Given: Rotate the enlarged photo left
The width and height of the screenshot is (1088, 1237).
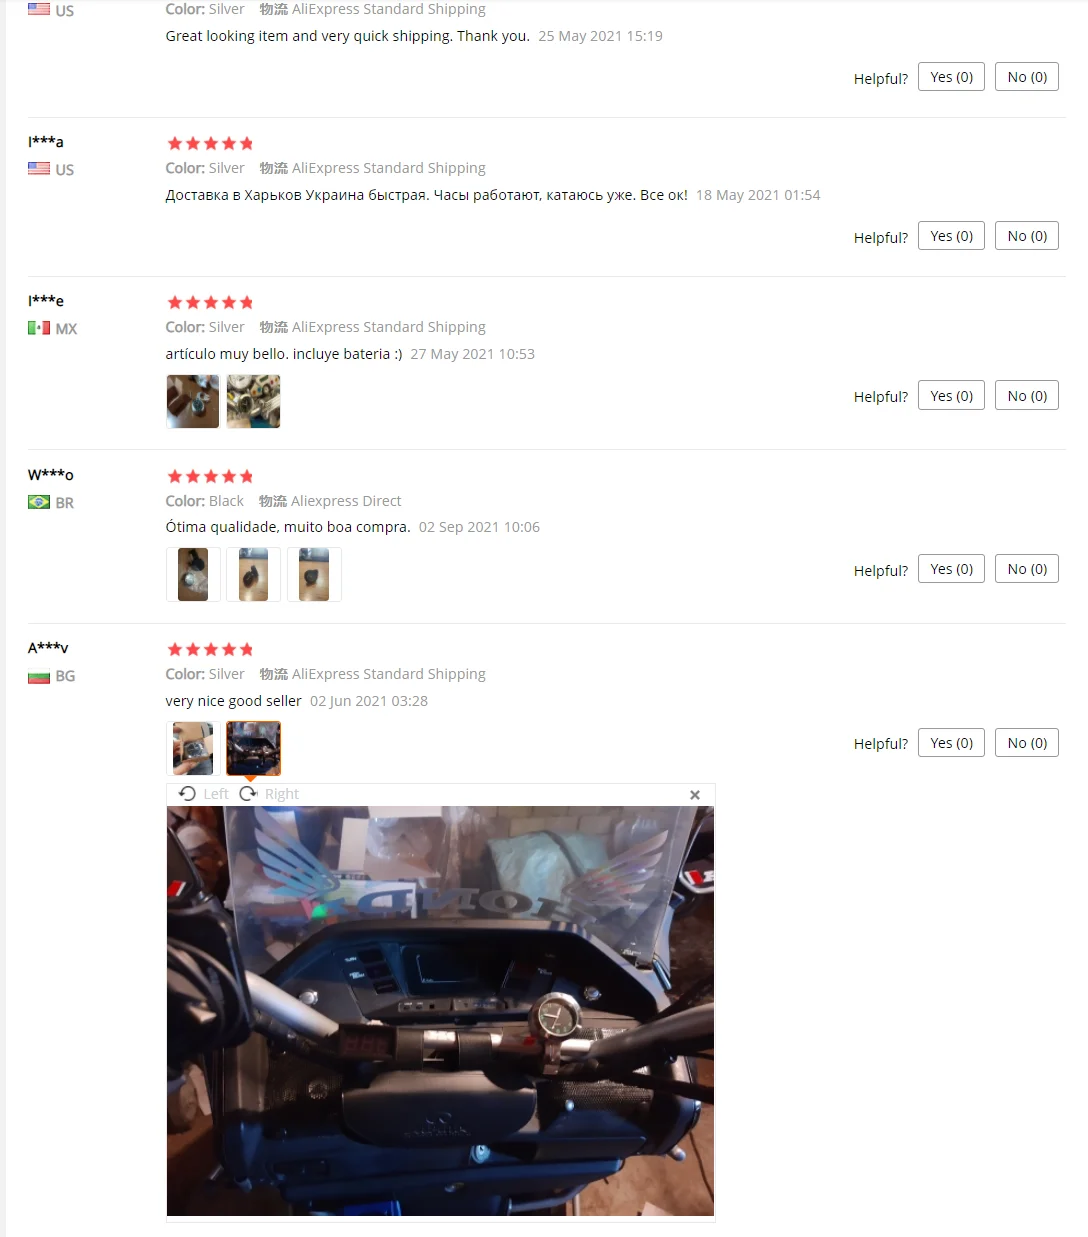Looking at the screenshot, I should tap(203, 794).
